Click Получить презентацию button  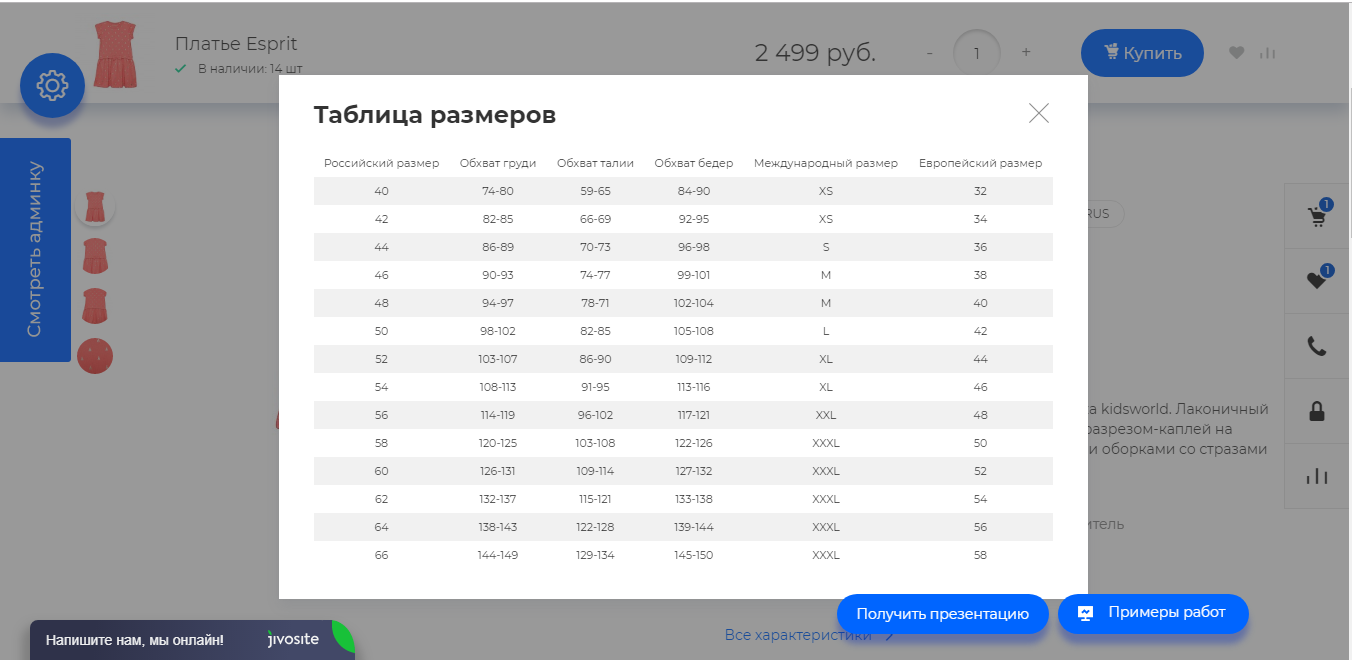942,614
